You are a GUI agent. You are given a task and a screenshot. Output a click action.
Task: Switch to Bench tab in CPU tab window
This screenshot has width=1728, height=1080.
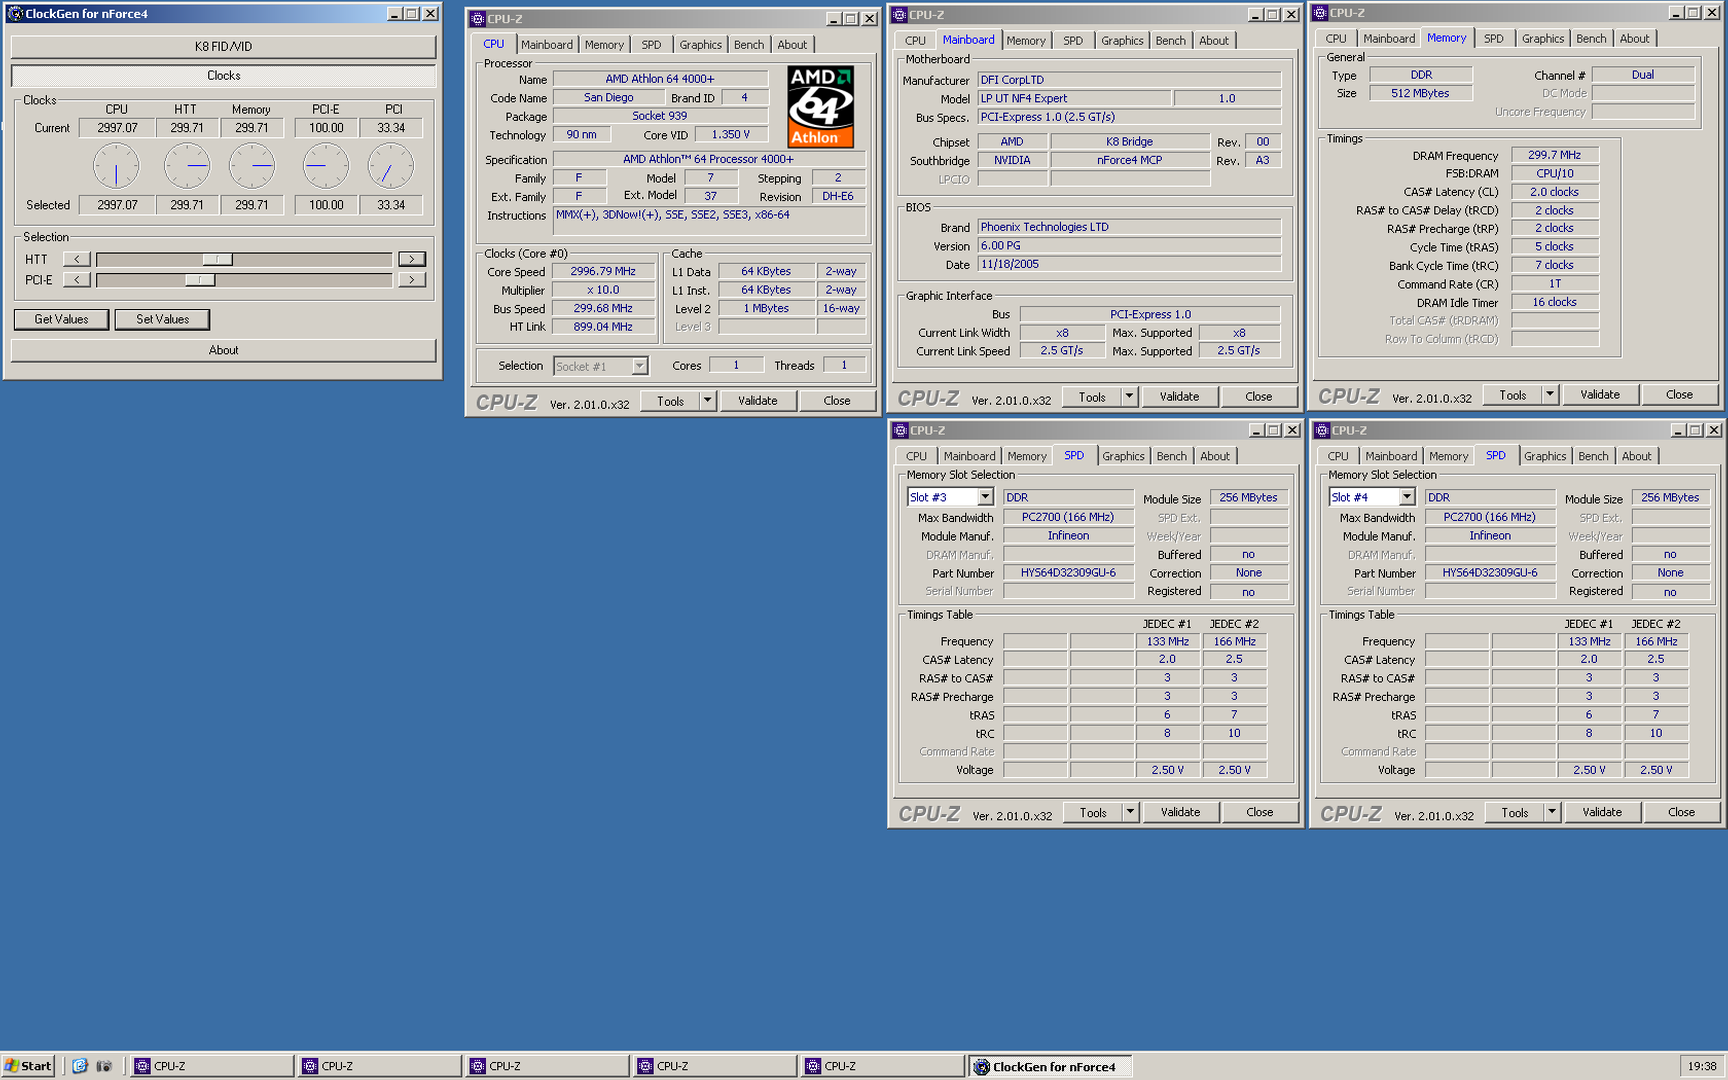coord(749,45)
